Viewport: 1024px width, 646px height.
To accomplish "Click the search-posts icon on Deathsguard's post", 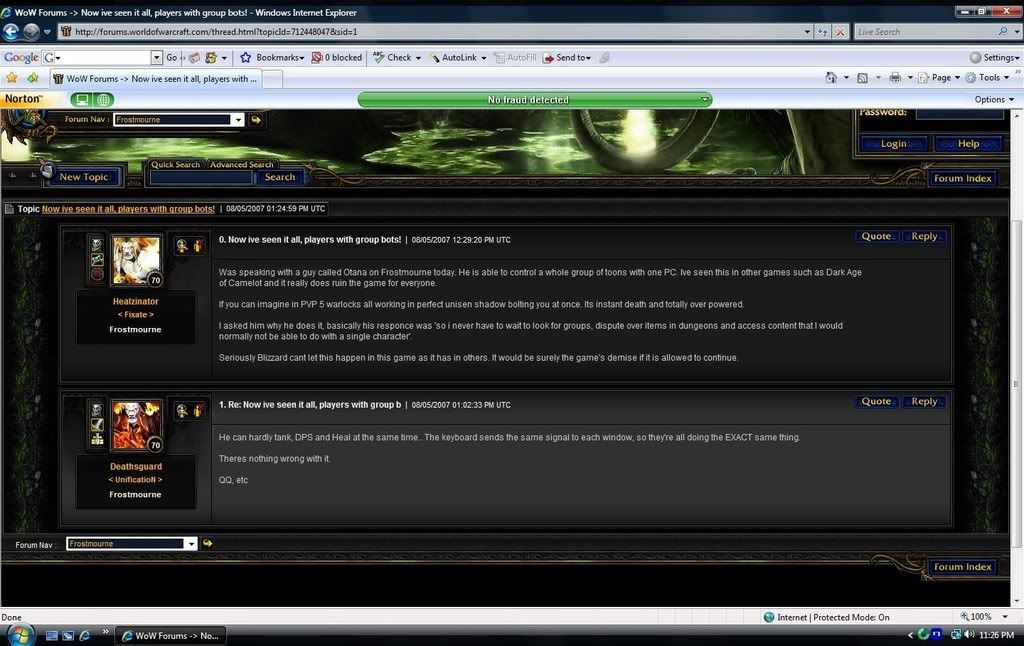I will coord(182,411).
